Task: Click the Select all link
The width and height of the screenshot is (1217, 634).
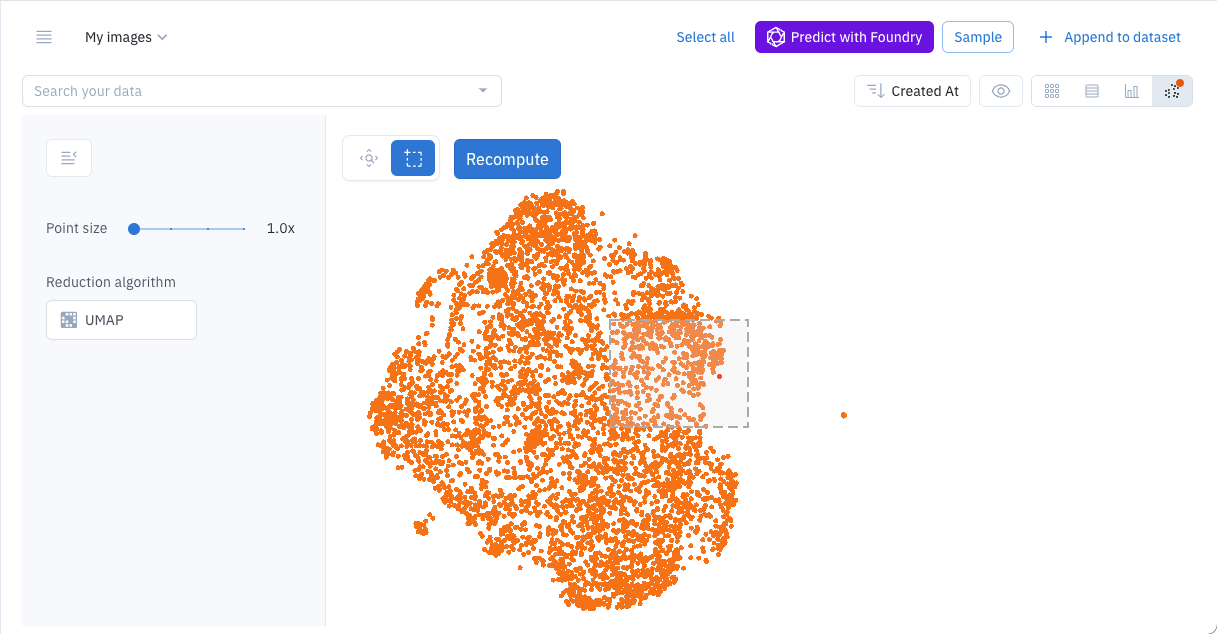Action: click(x=705, y=37)
